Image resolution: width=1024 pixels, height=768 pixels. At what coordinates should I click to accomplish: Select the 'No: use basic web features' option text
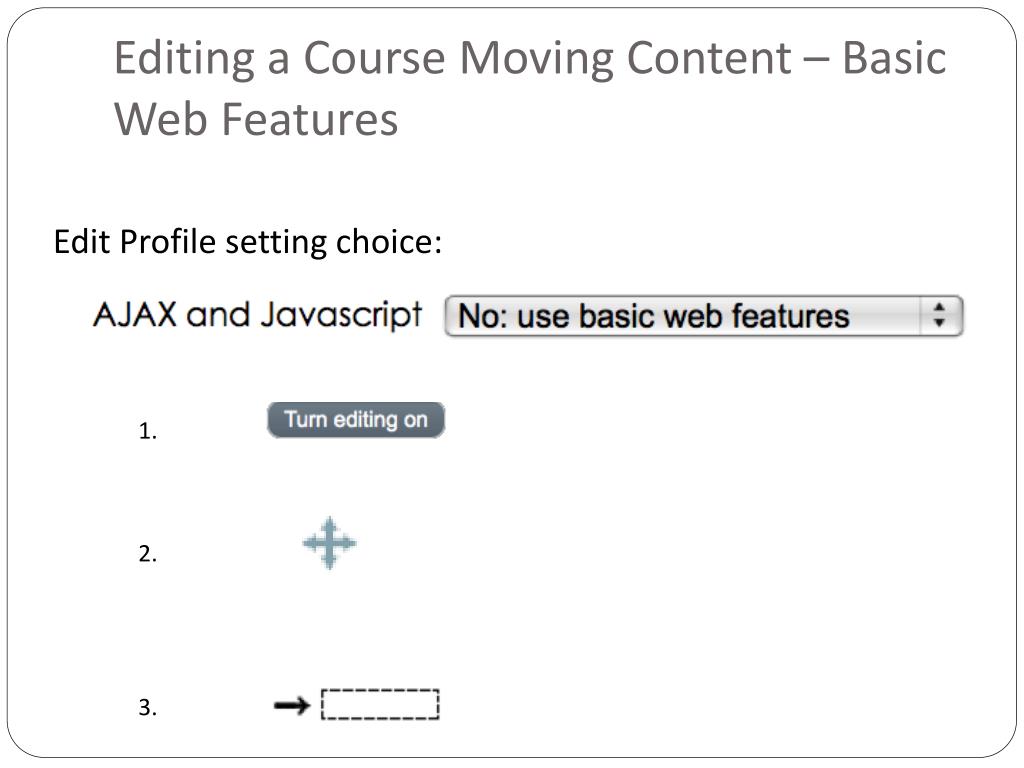click(653, 316)
